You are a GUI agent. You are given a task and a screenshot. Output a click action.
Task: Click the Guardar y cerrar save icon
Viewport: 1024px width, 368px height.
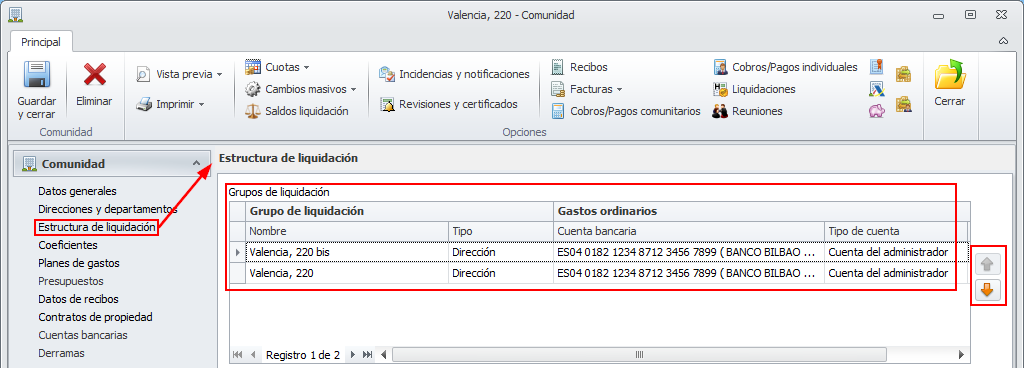pyautogui.click(x=37, y=75)
